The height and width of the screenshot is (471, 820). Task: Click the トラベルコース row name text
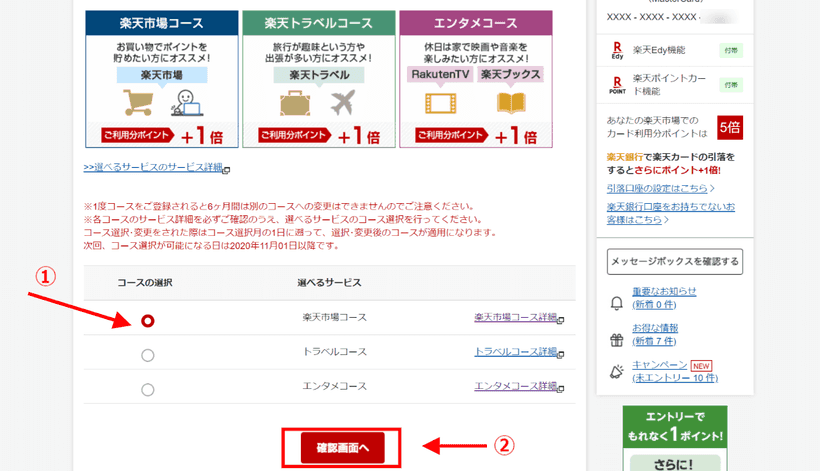[335, 352]
